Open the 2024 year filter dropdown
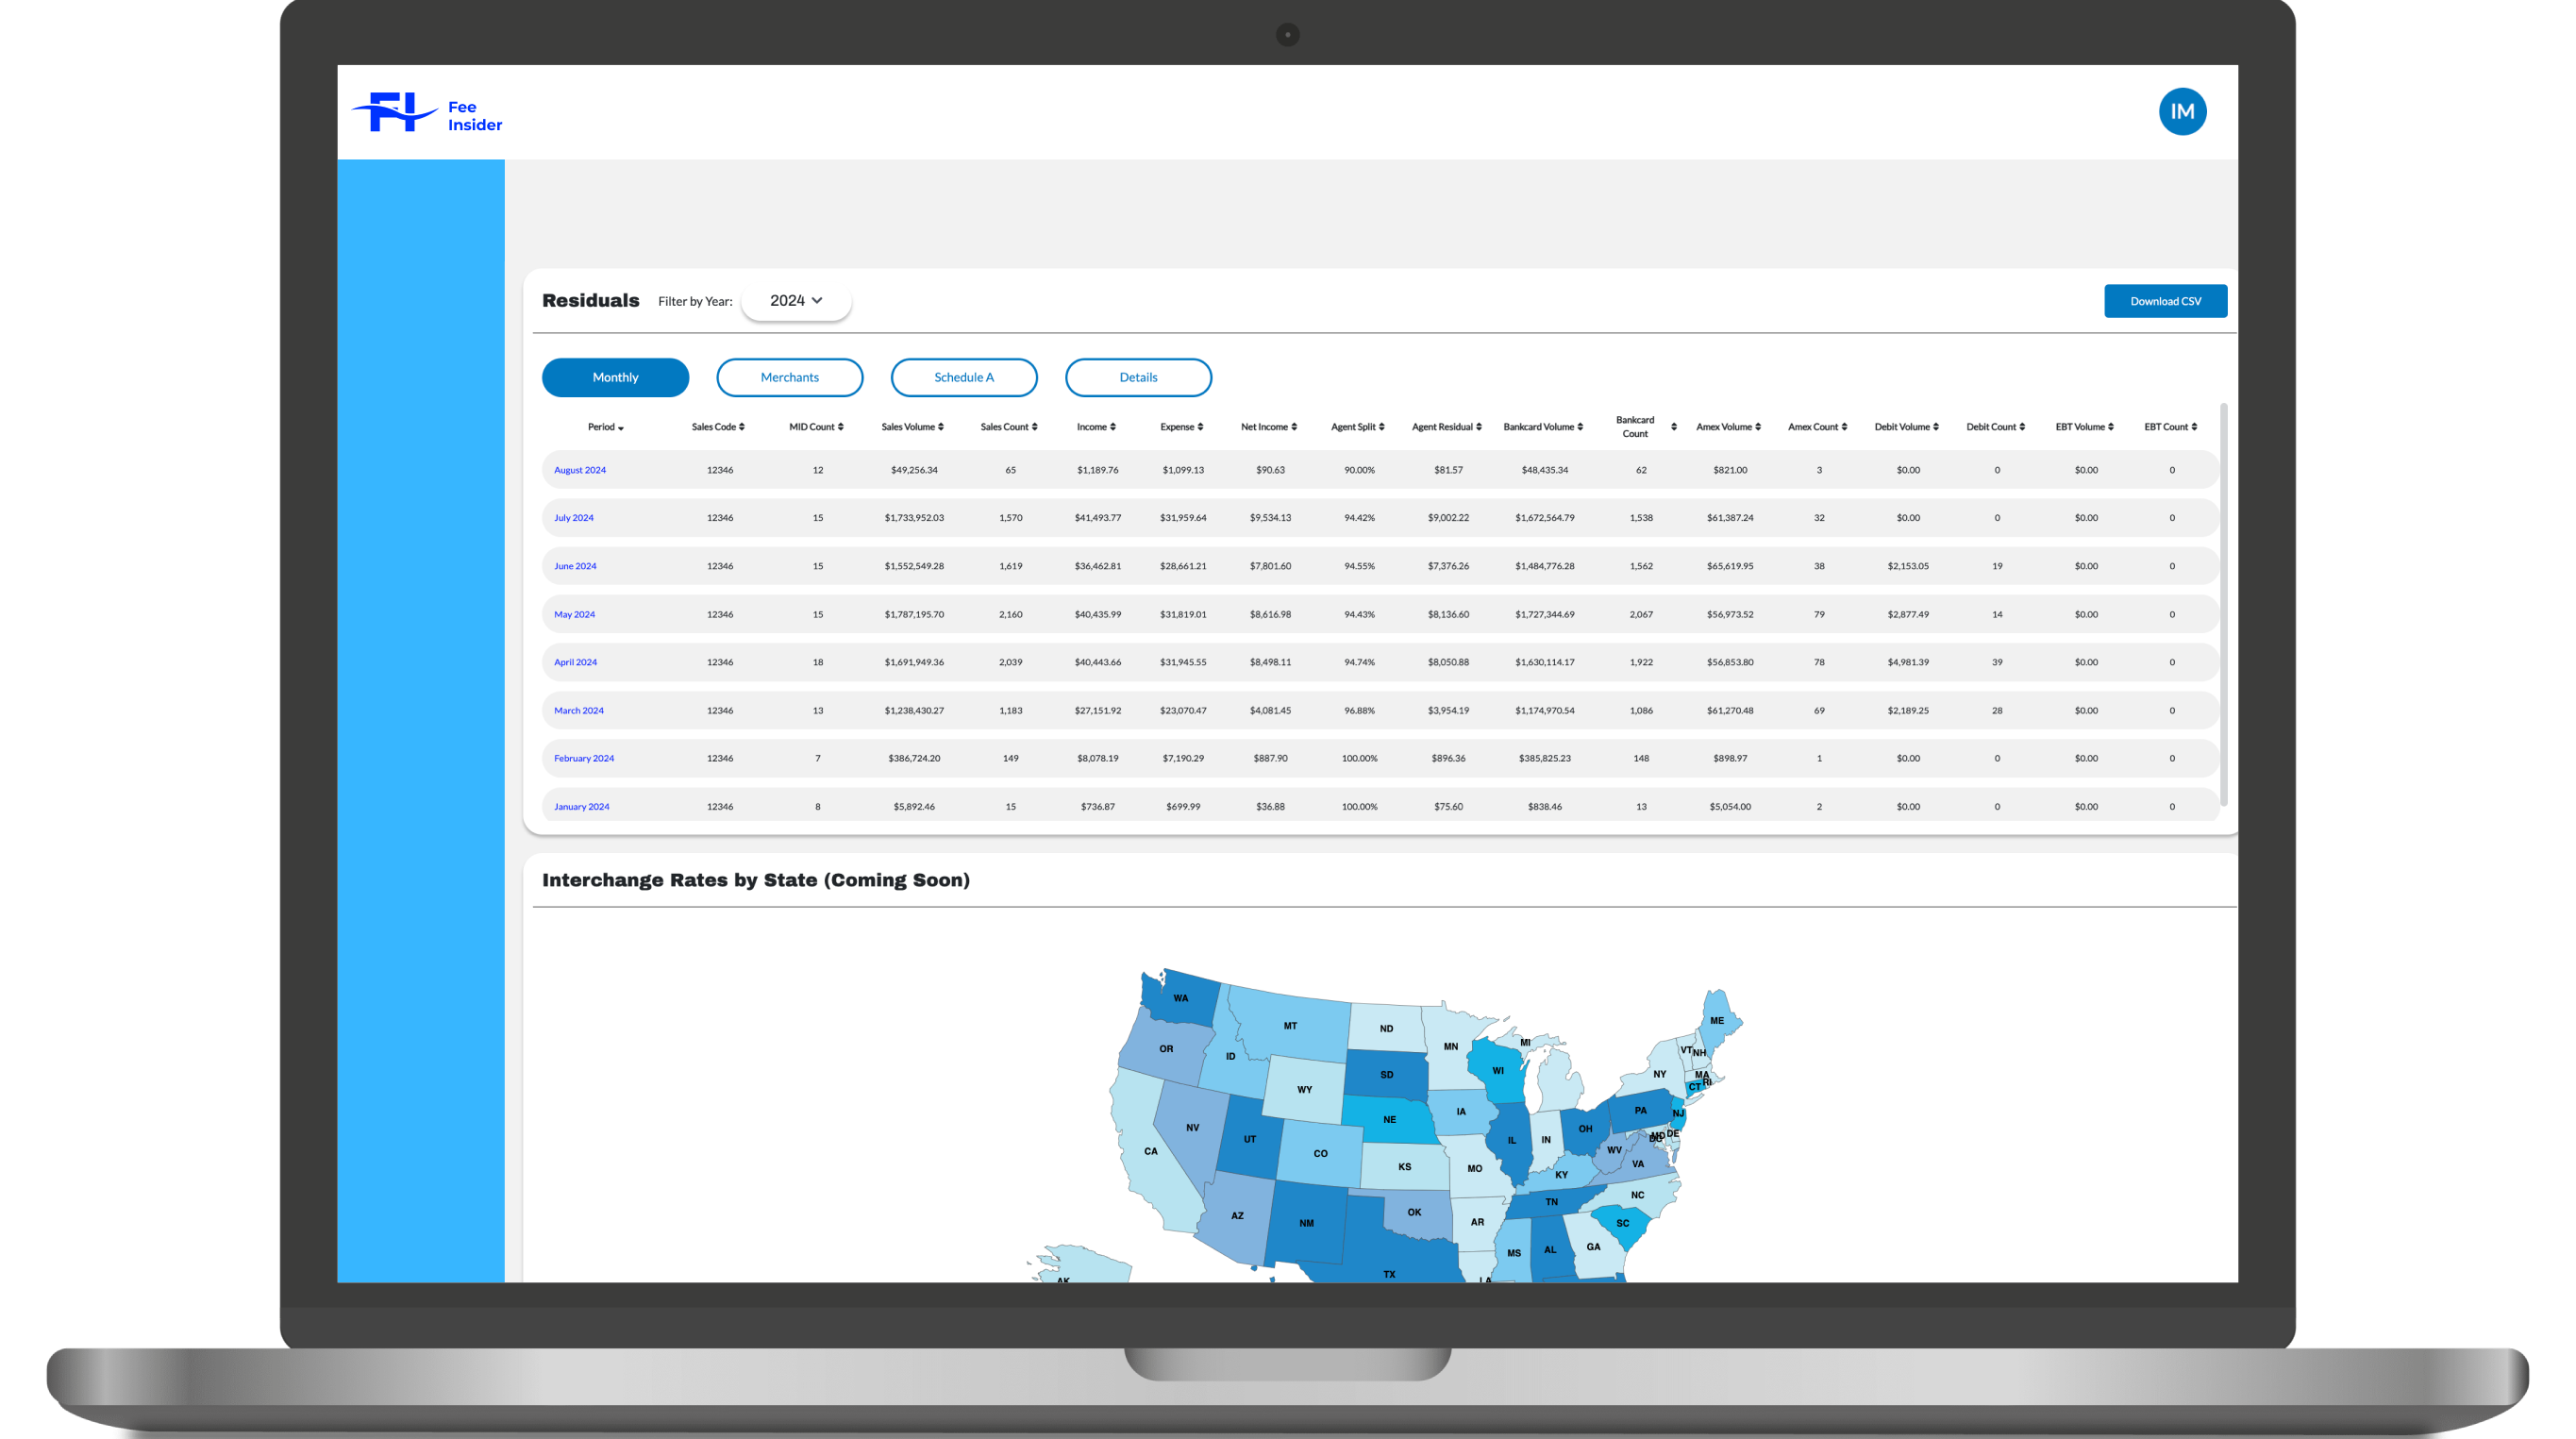The image size is (2576, 1439). [796, 301]
